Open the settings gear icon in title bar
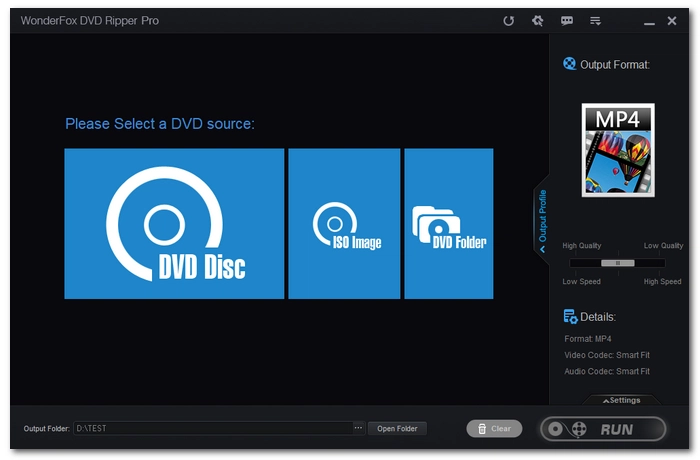Viewport: 700px width, 460px height. click(x=537, y=20)
